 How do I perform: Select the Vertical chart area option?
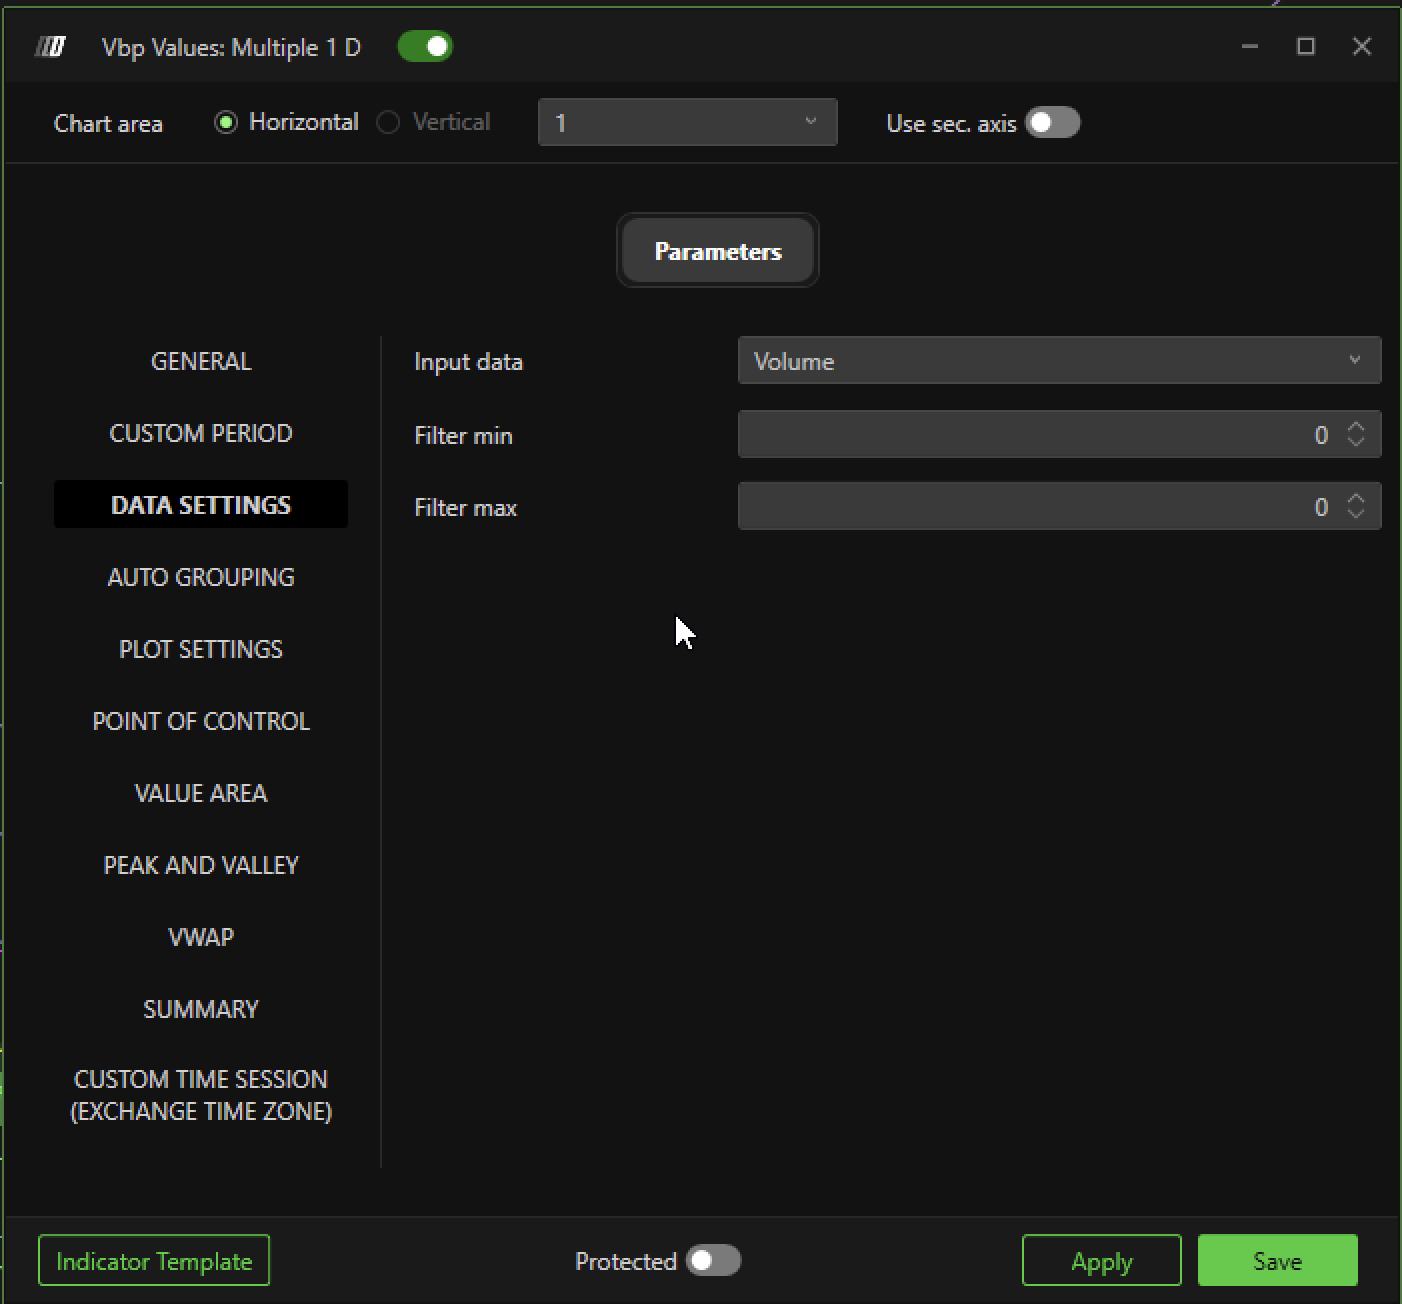tap(388, 122)
